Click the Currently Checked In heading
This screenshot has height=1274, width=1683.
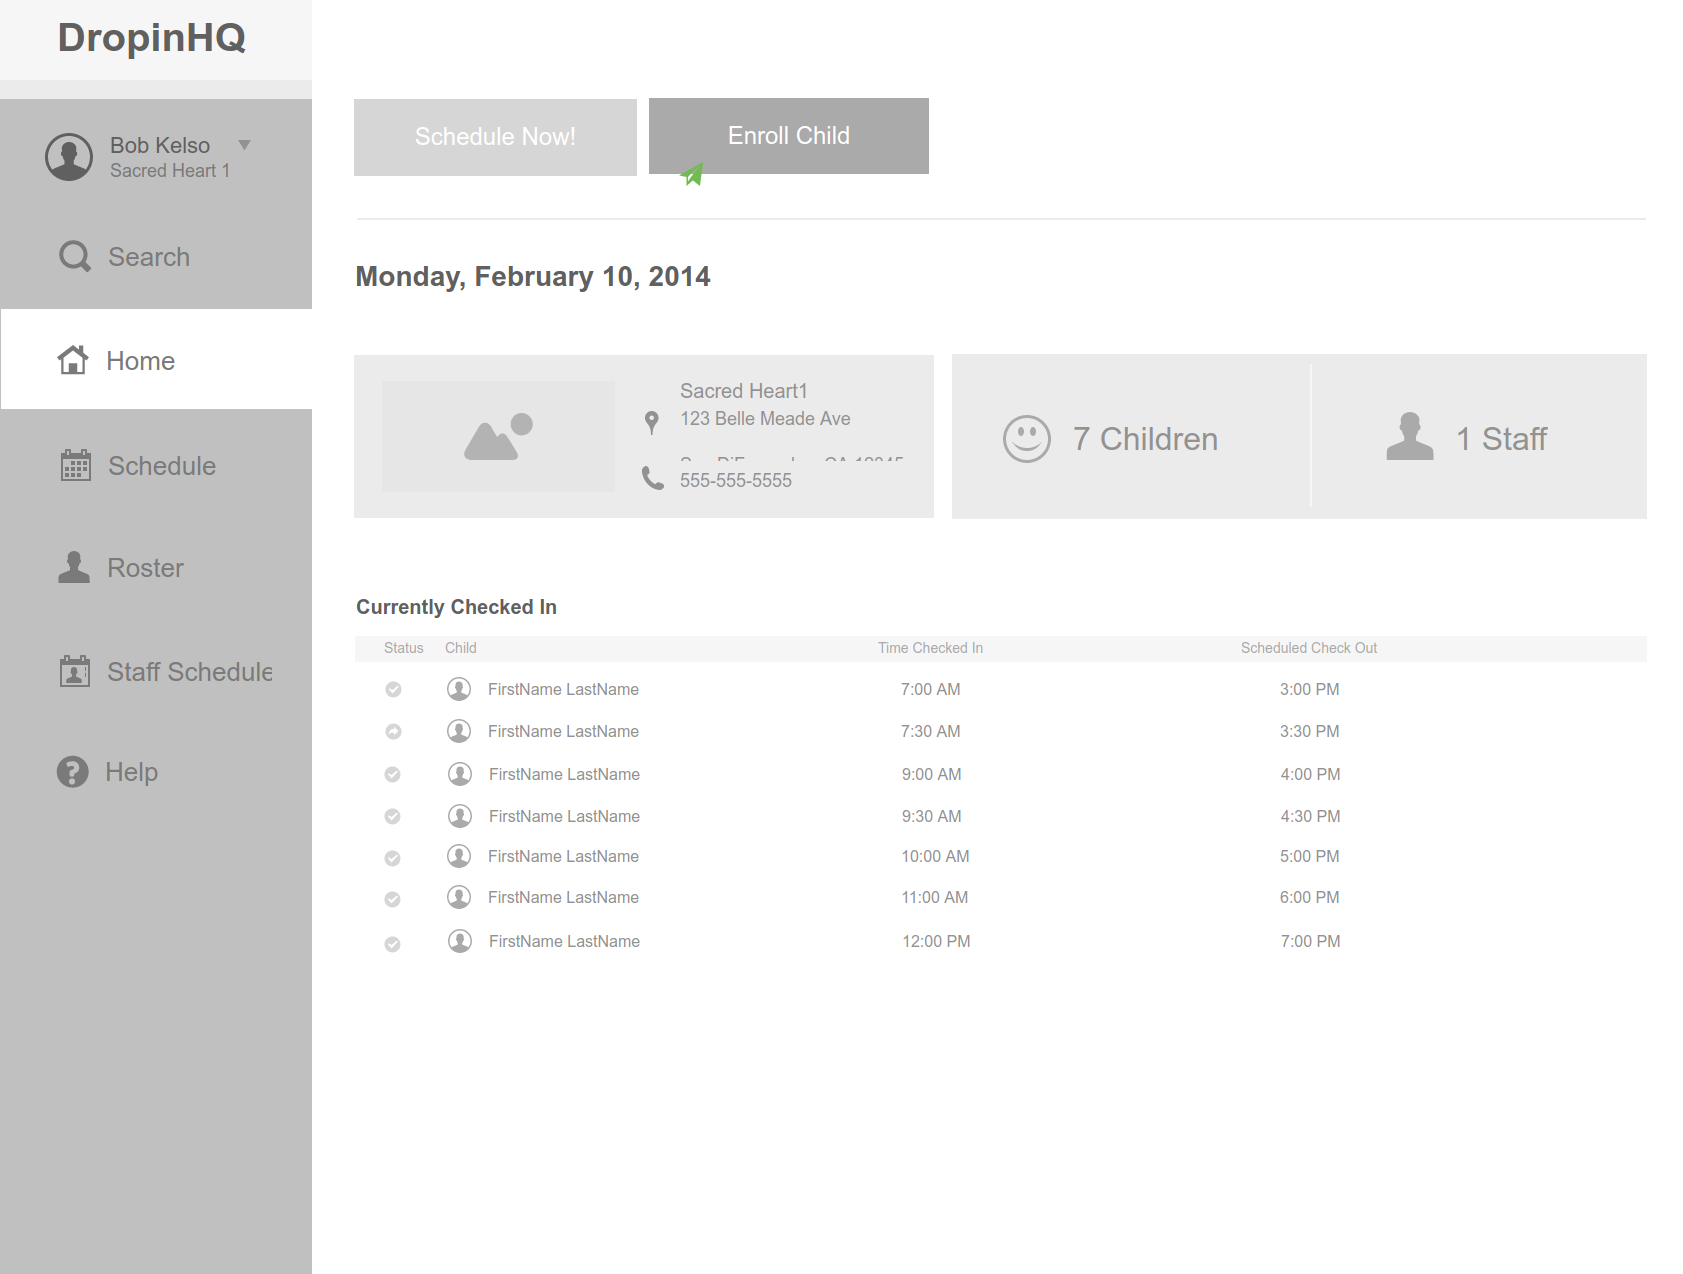point(456,607)
